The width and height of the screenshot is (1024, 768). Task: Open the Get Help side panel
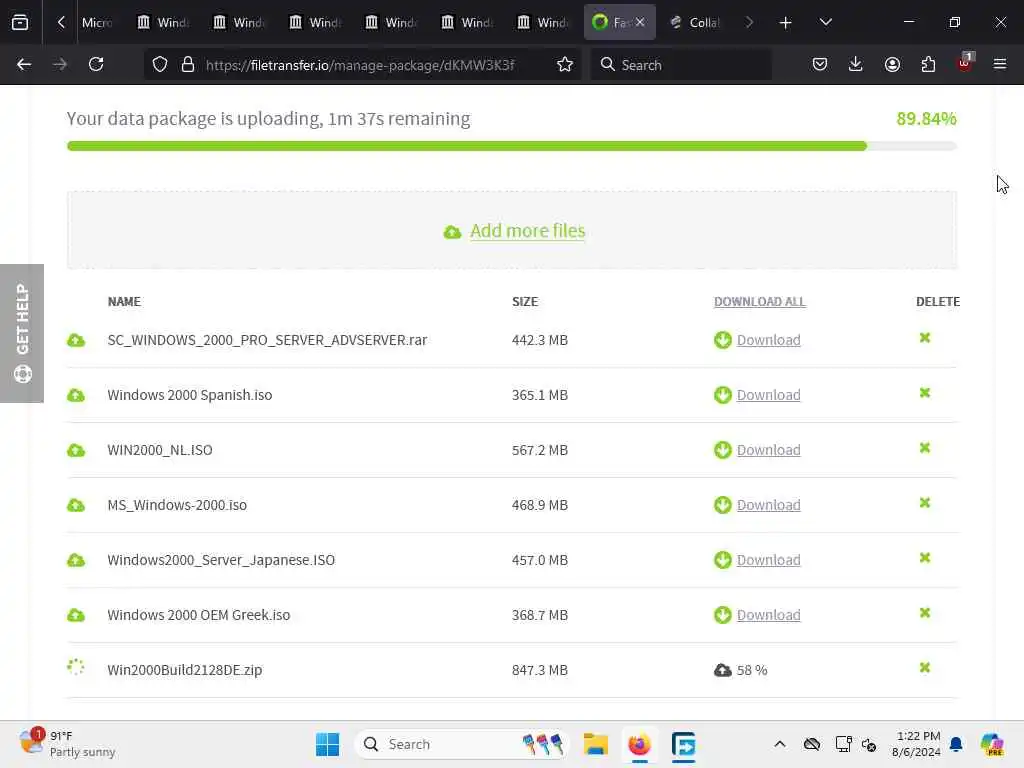click(x=22, y=333)
